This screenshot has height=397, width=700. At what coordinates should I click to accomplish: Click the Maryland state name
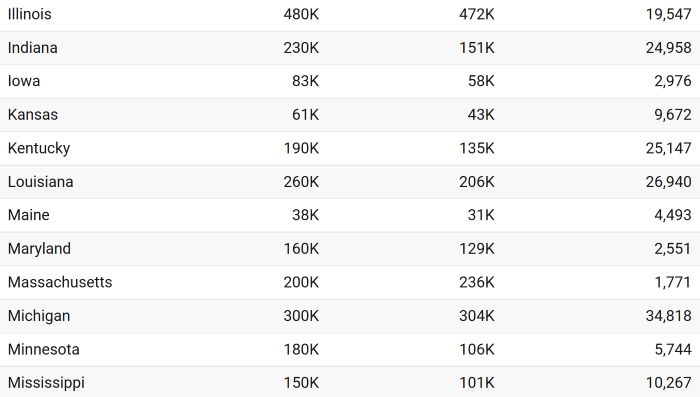click(39, 249)
